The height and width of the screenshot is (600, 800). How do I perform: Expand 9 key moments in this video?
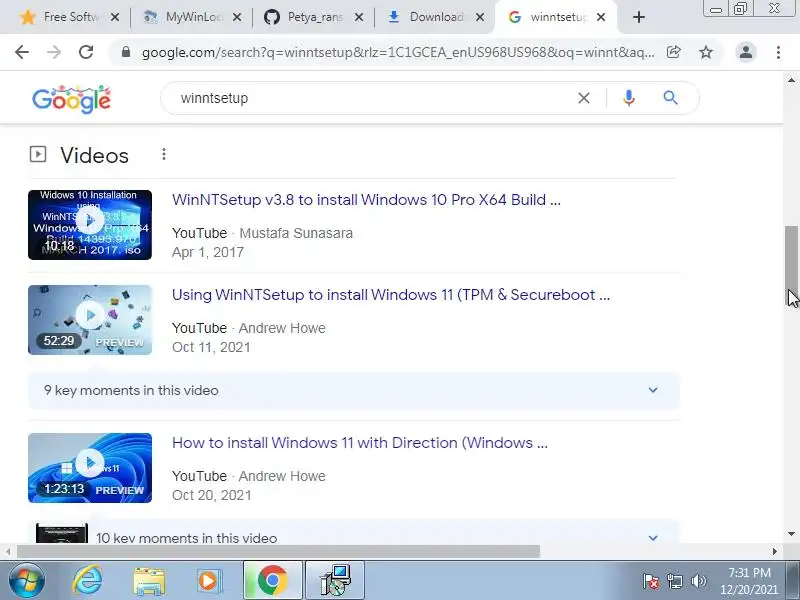[x=354, y=390]
